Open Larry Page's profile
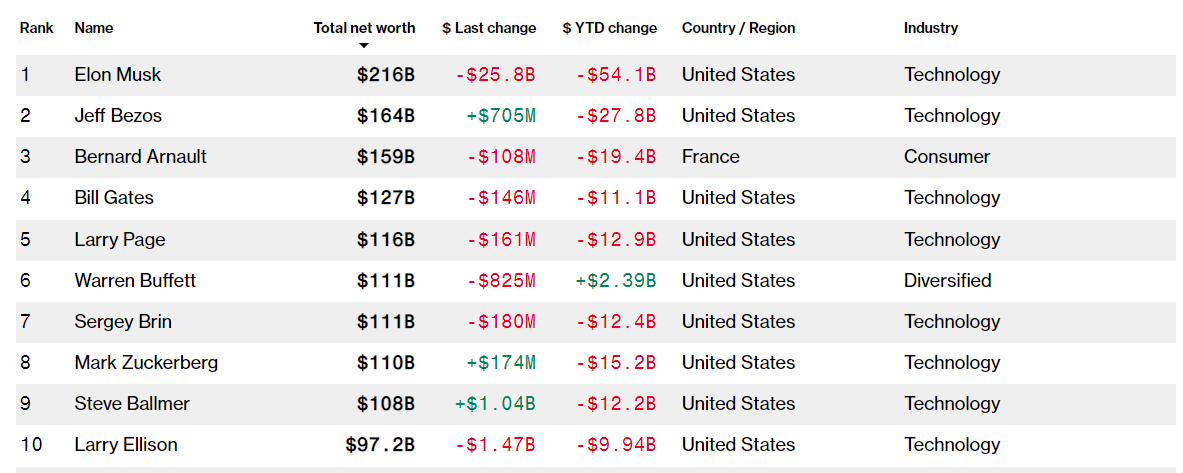The width and height of the screenshot is (1183, 473). click(120, 240)
